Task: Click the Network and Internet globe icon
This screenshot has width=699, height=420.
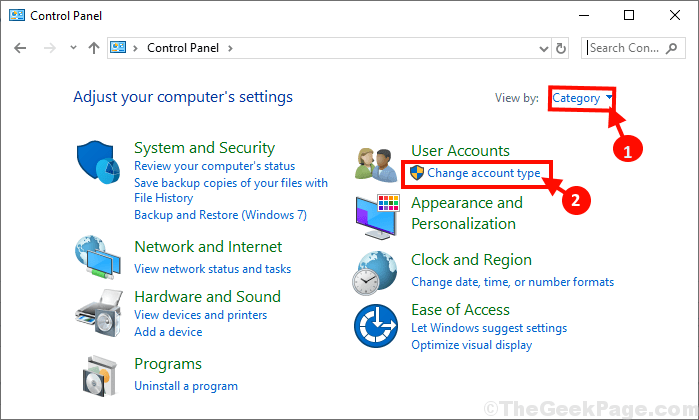Action: pos(98,258)
